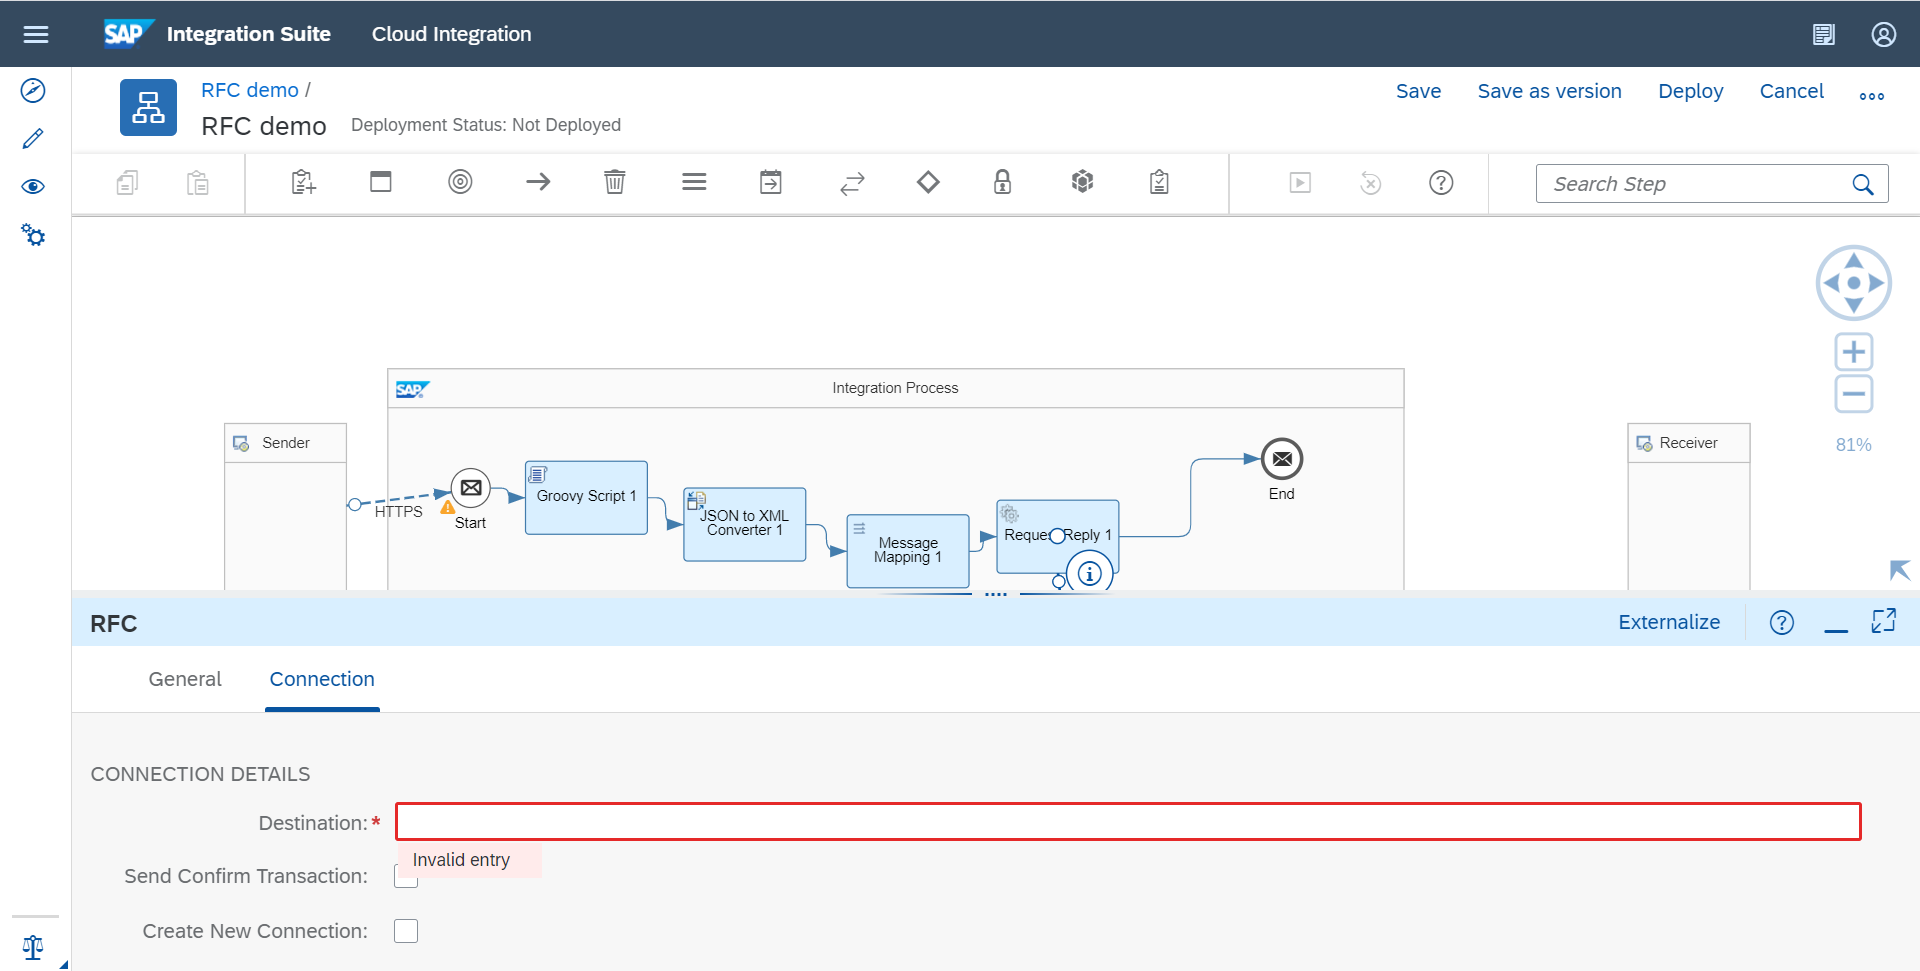Click the validation checklist icon in the toolbar
This screenshot has height=971, width=1920.
[x=1158, y=183]
